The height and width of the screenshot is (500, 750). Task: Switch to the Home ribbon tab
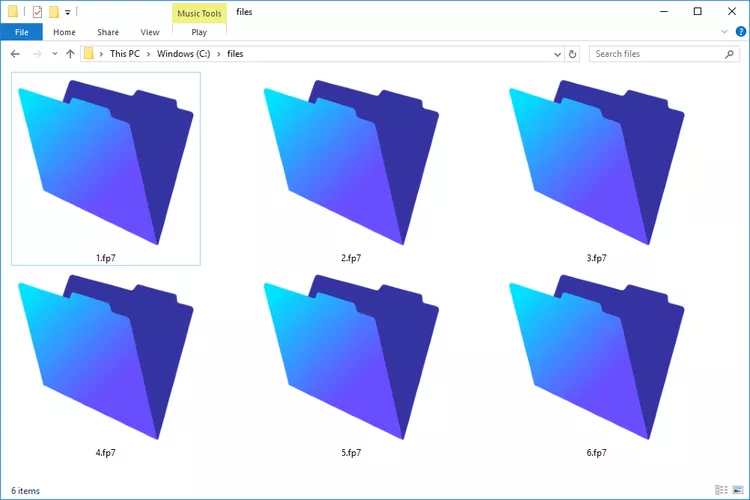coord(64,32)
